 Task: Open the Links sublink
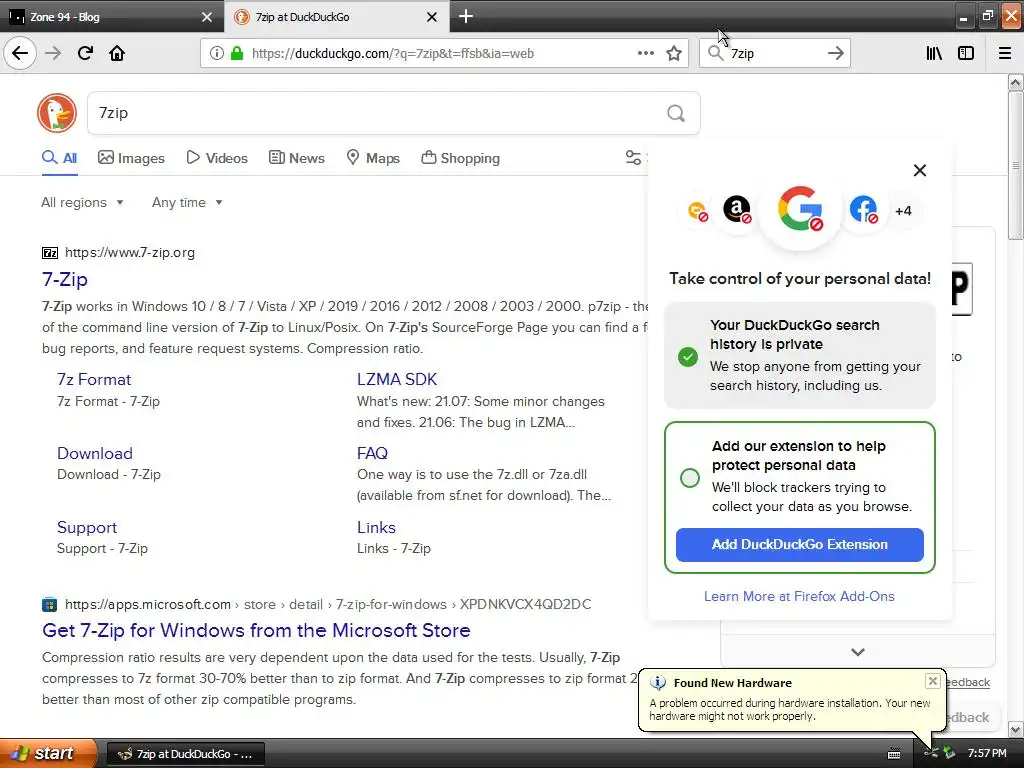[376, 527]
